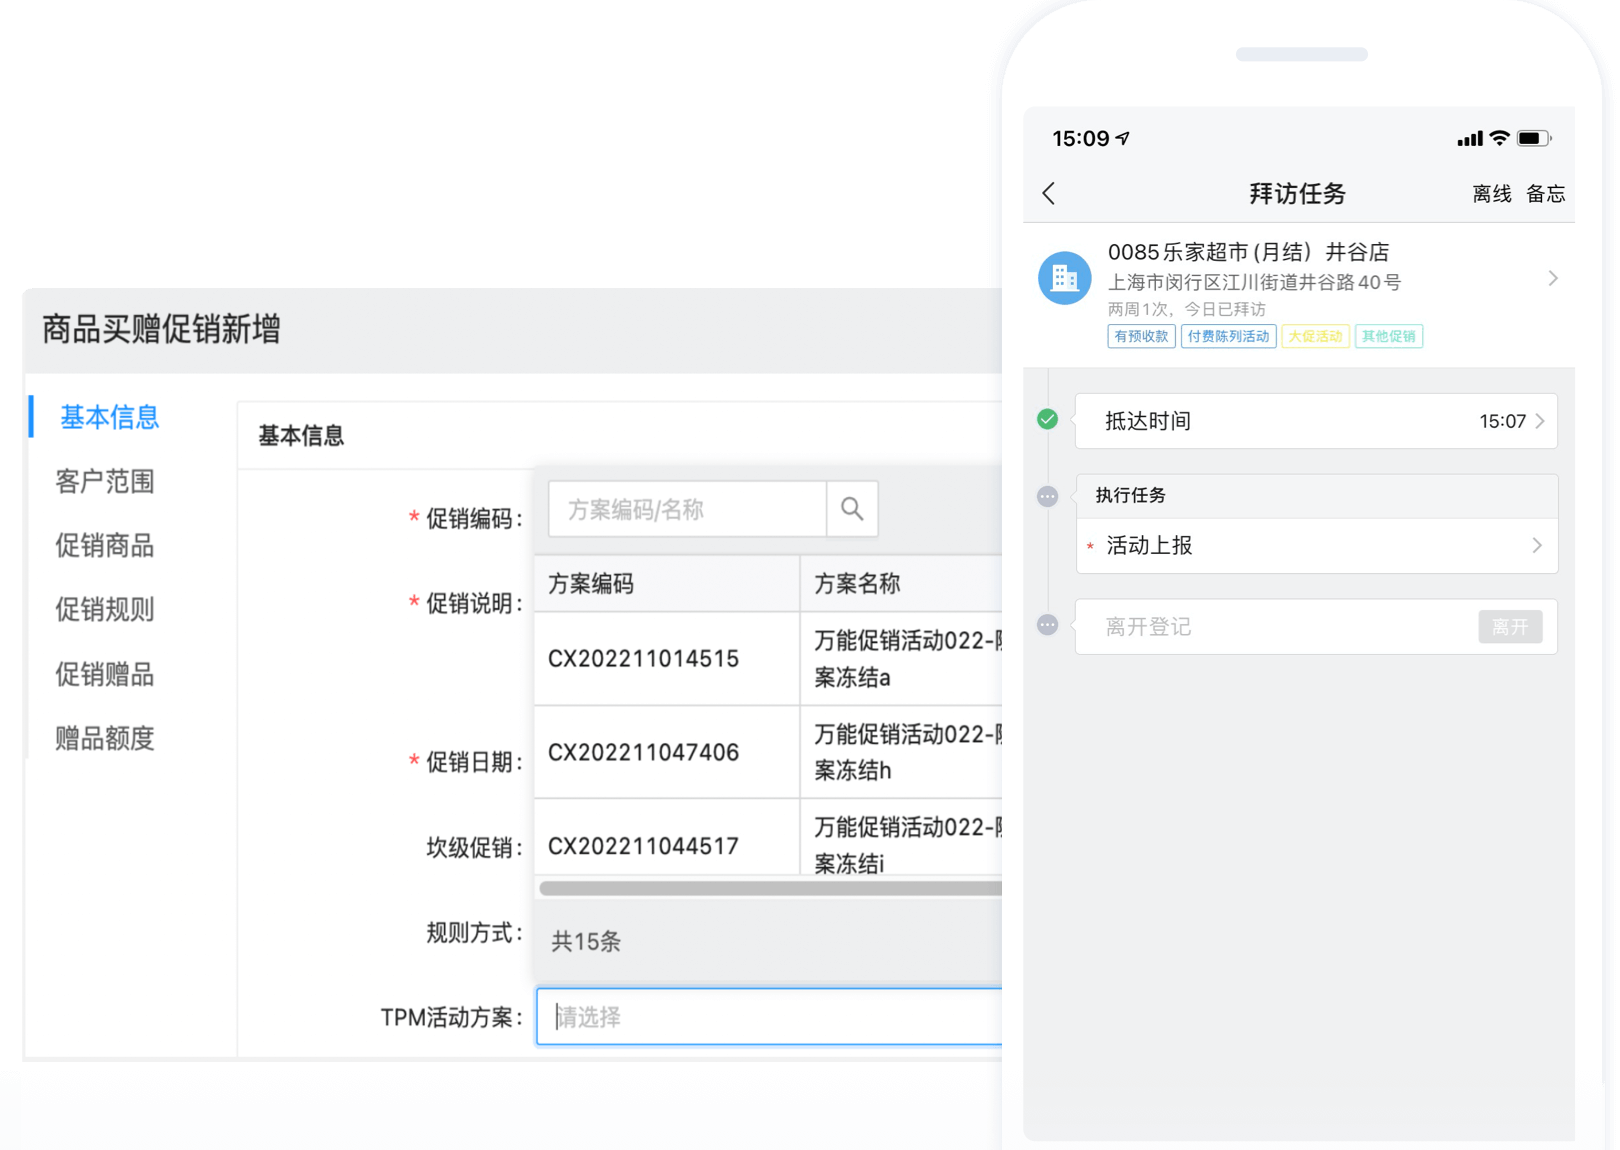This screenshot has width=1620, height=1150.
Task: Tap the blue store building icon
Action: [1065, 278]
